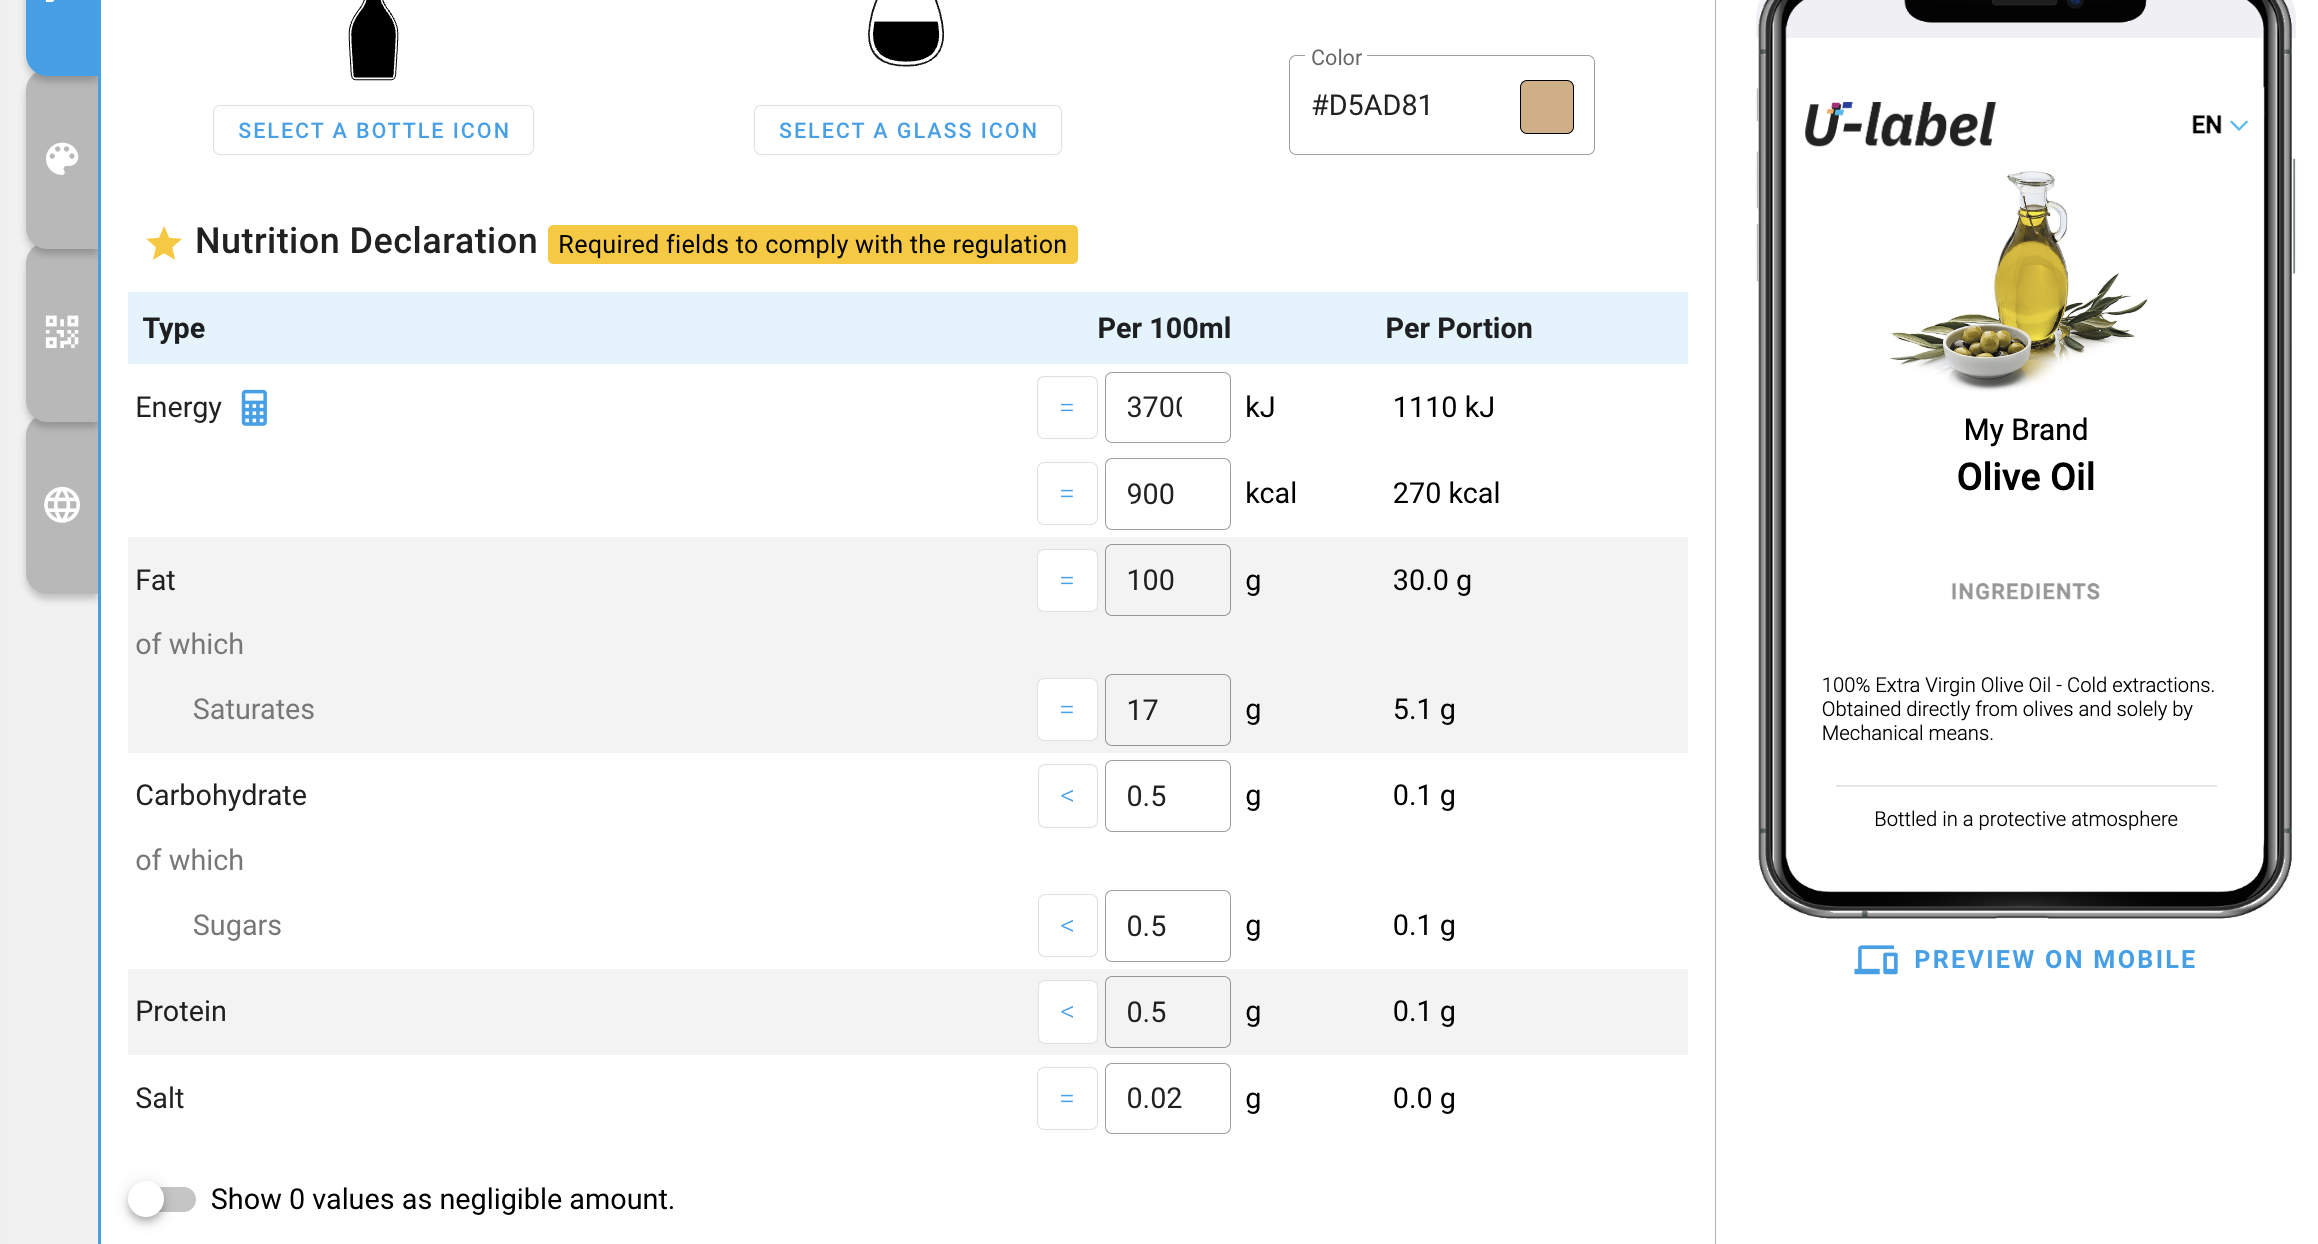Click the Nutrition Declaration star icon
Viewport: 2318px width, 1244px height.
pyautogui.click(x=163, y=243)
